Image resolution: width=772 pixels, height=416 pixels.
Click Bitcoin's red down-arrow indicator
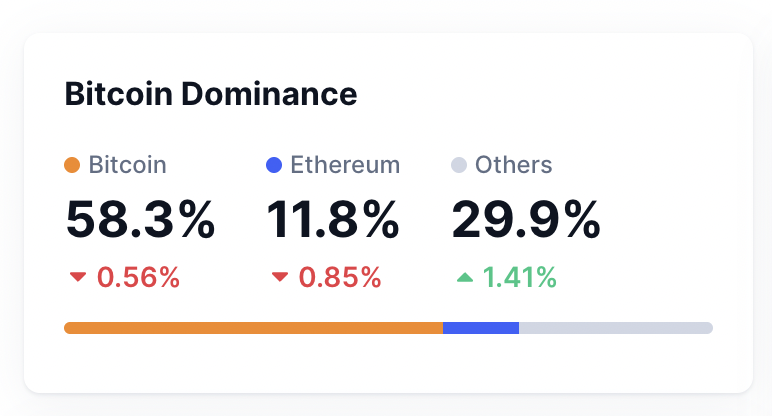coord(78,277)
